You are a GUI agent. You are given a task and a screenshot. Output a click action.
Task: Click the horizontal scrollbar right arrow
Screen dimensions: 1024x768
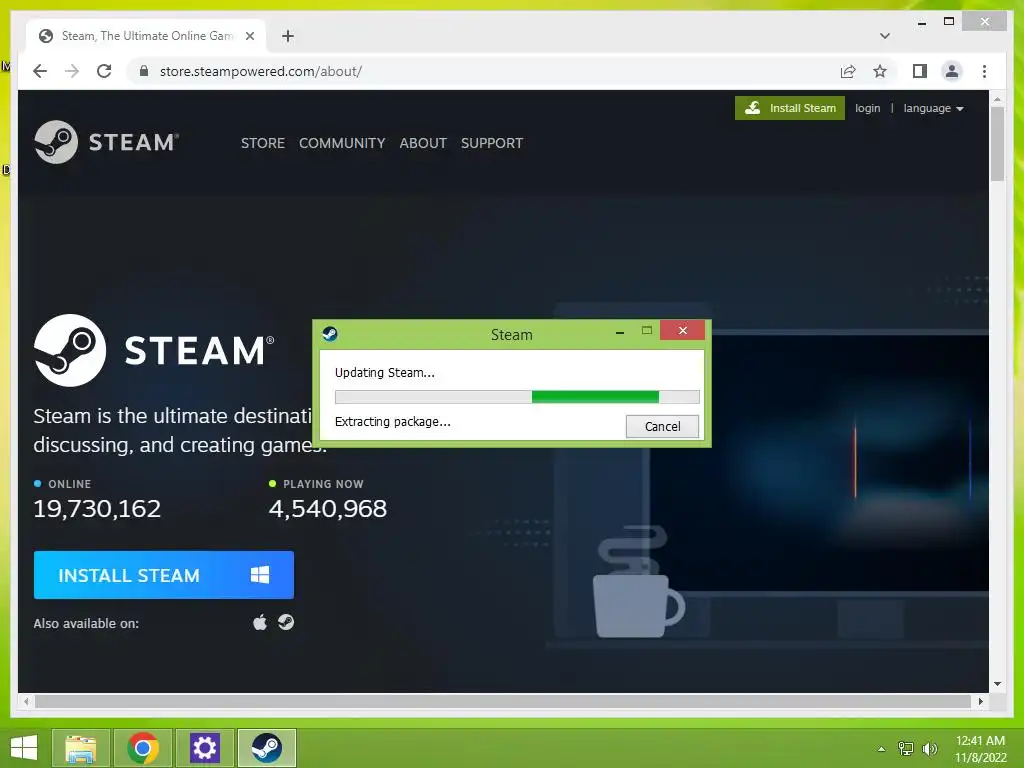[980, 701]
